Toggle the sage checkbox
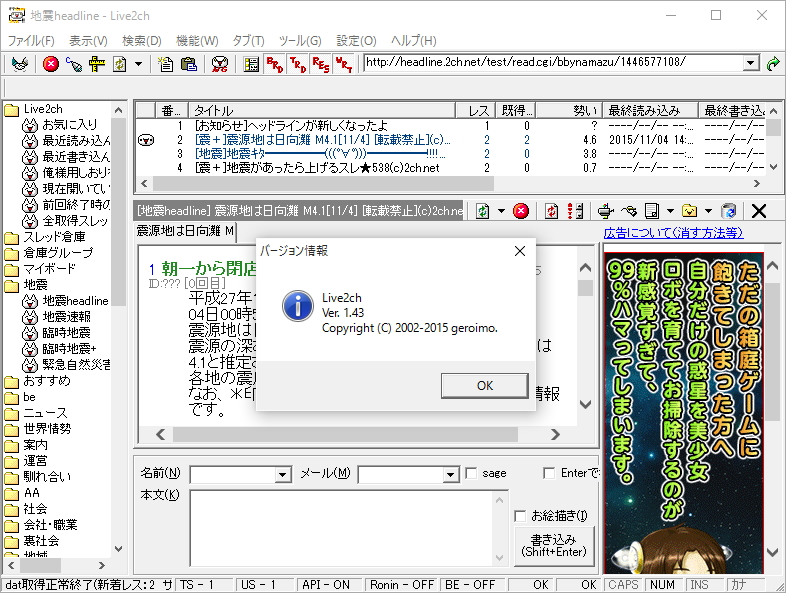 (x=471, y=473)
